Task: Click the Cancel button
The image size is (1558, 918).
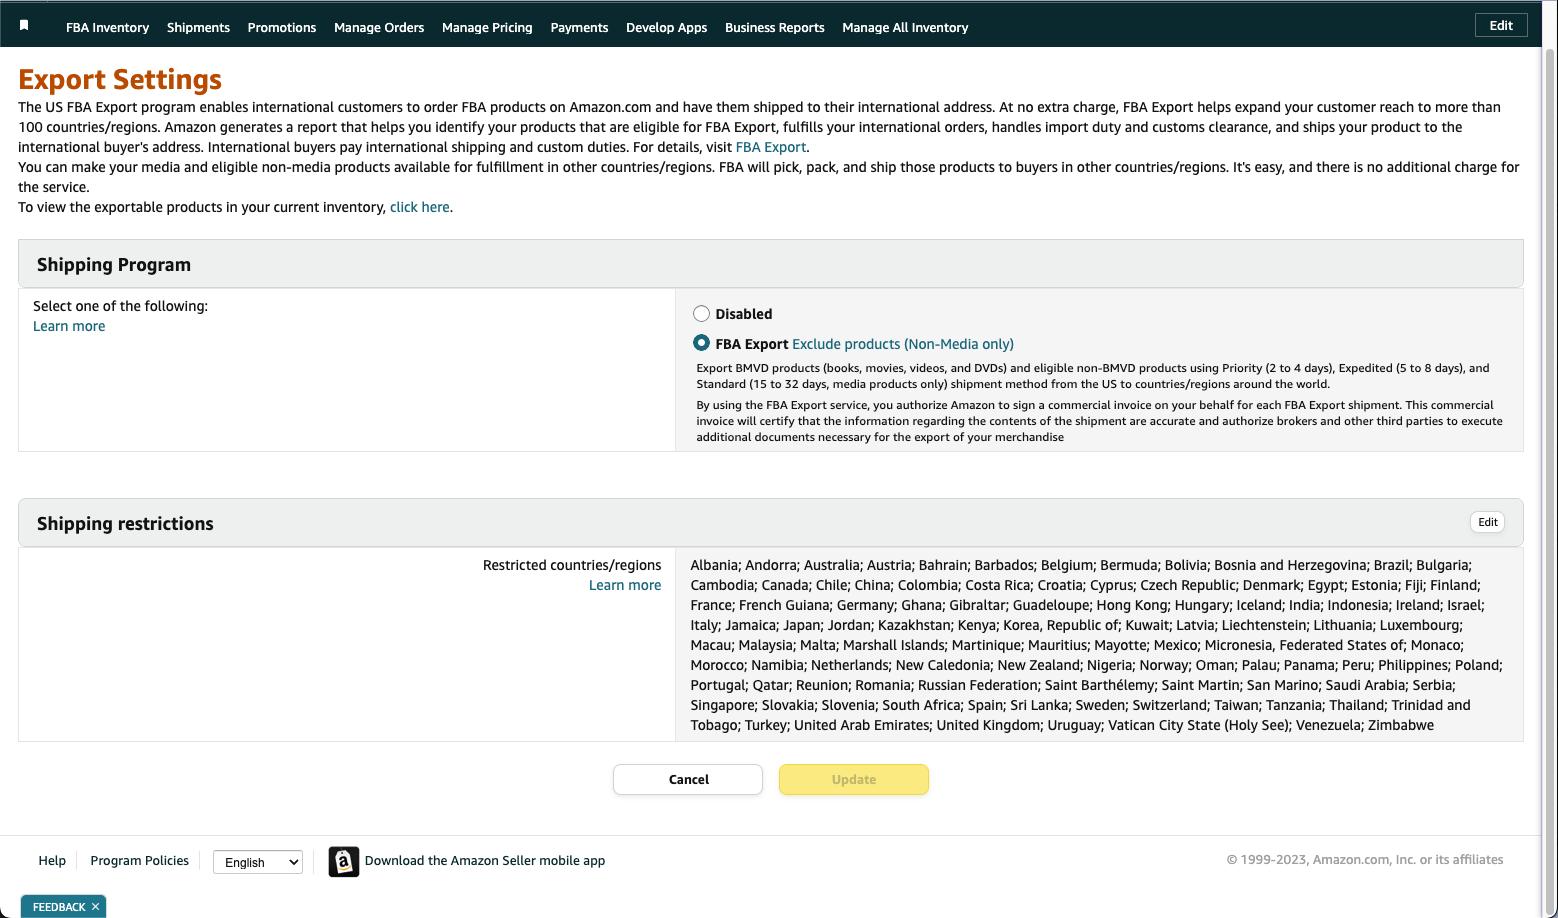Action: [688, 779]
